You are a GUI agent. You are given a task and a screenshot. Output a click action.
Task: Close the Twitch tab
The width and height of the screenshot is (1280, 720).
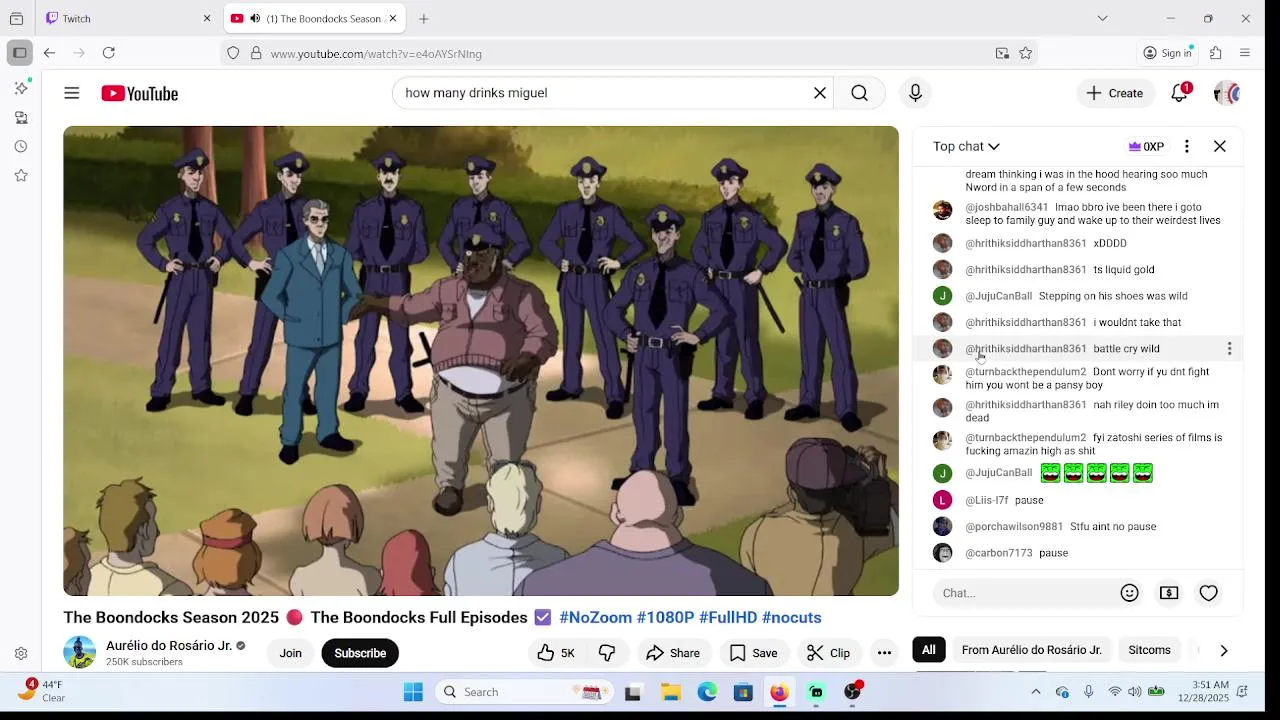click(x=207, y=18)
